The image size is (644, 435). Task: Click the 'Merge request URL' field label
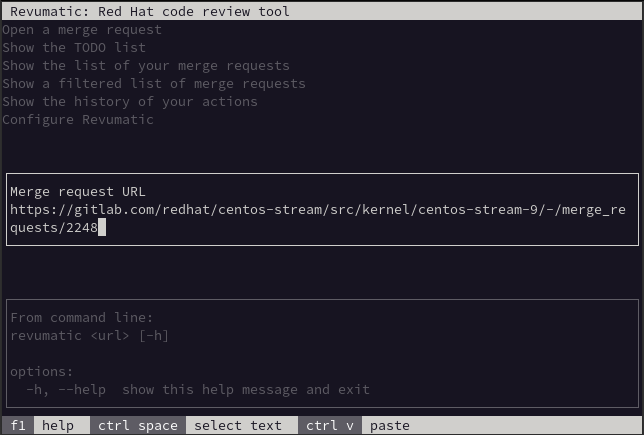point(78,192)
